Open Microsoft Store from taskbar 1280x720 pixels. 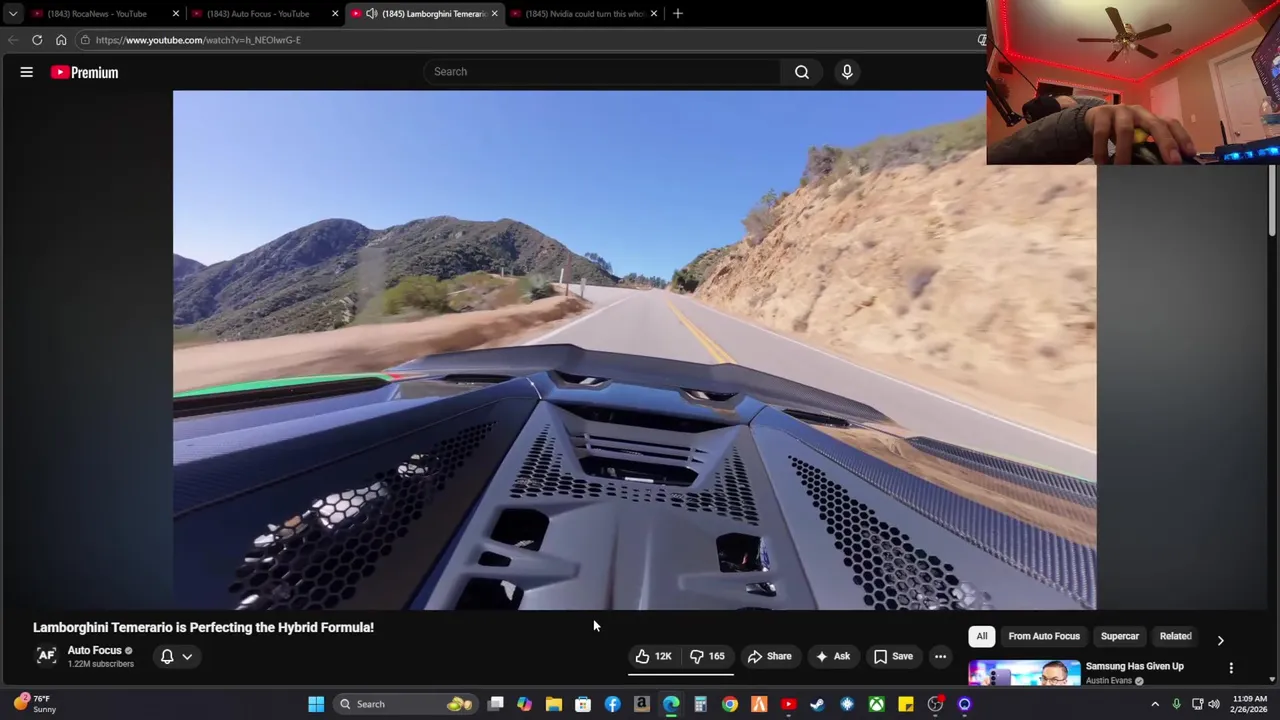click(583, 704)
